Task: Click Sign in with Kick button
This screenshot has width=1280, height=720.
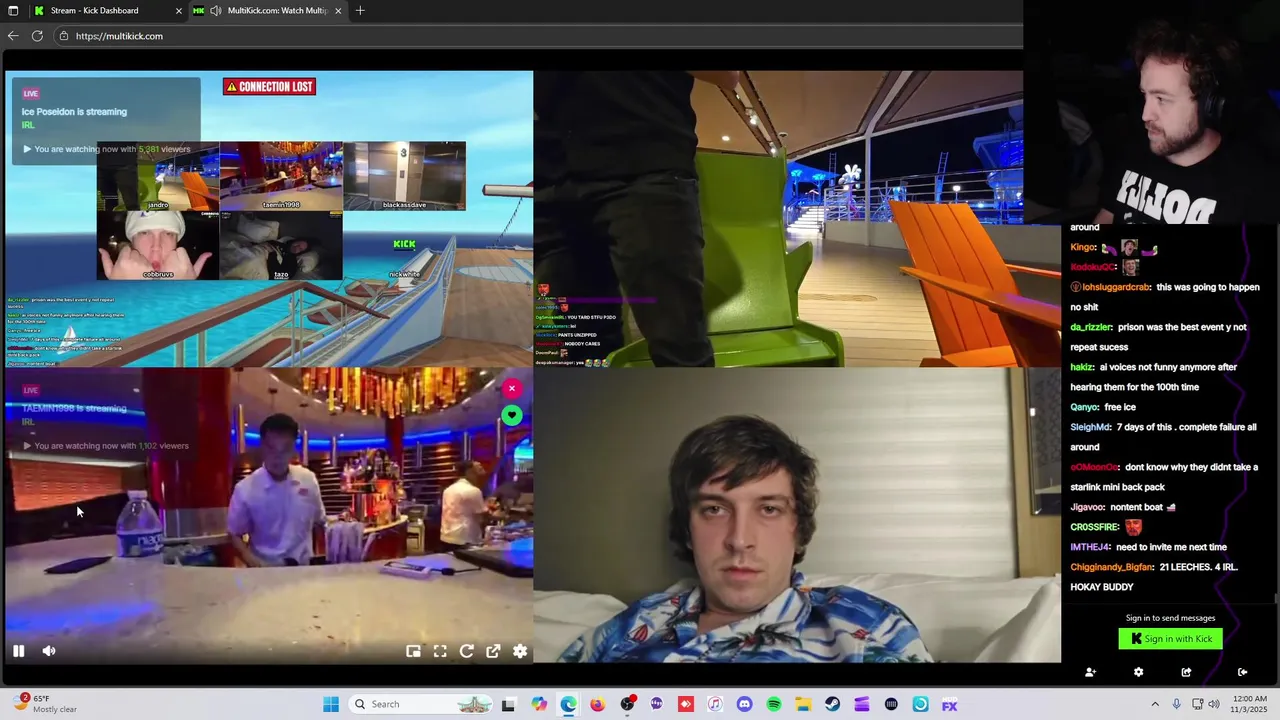Action: (x=1170, y=639)
